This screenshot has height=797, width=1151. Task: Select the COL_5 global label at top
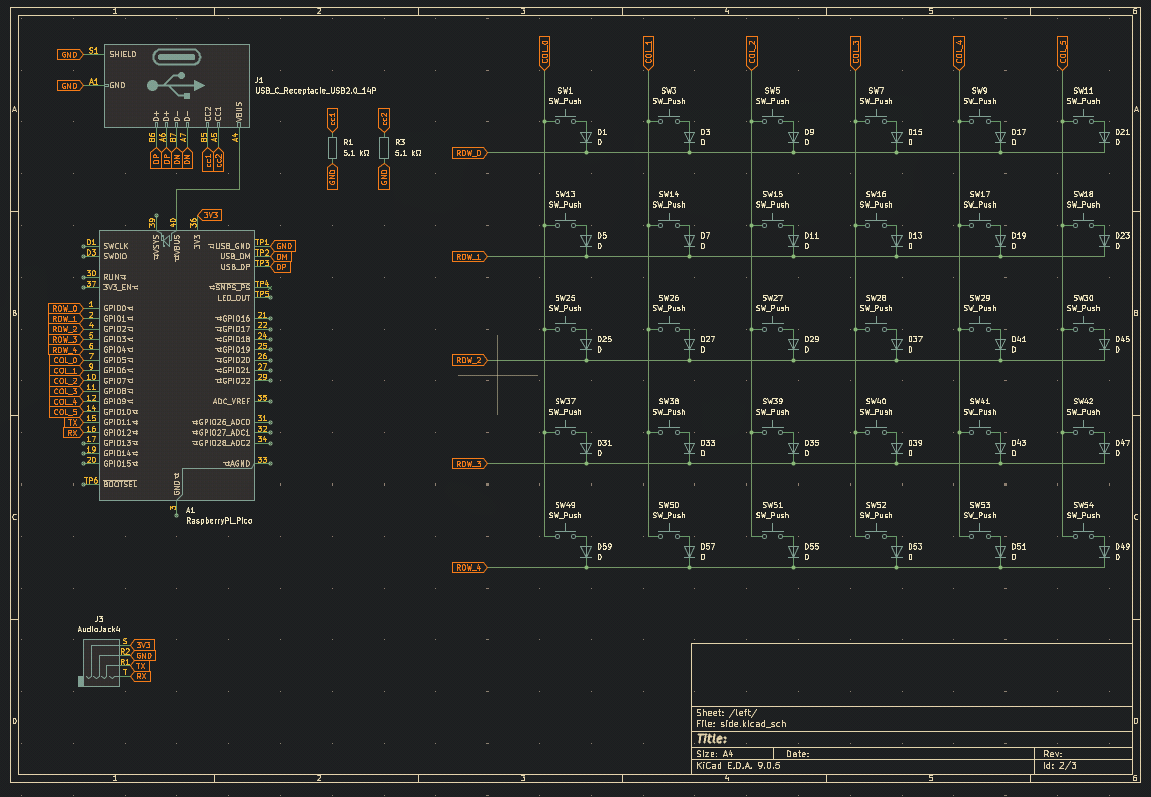click(x=1062, y=53)
